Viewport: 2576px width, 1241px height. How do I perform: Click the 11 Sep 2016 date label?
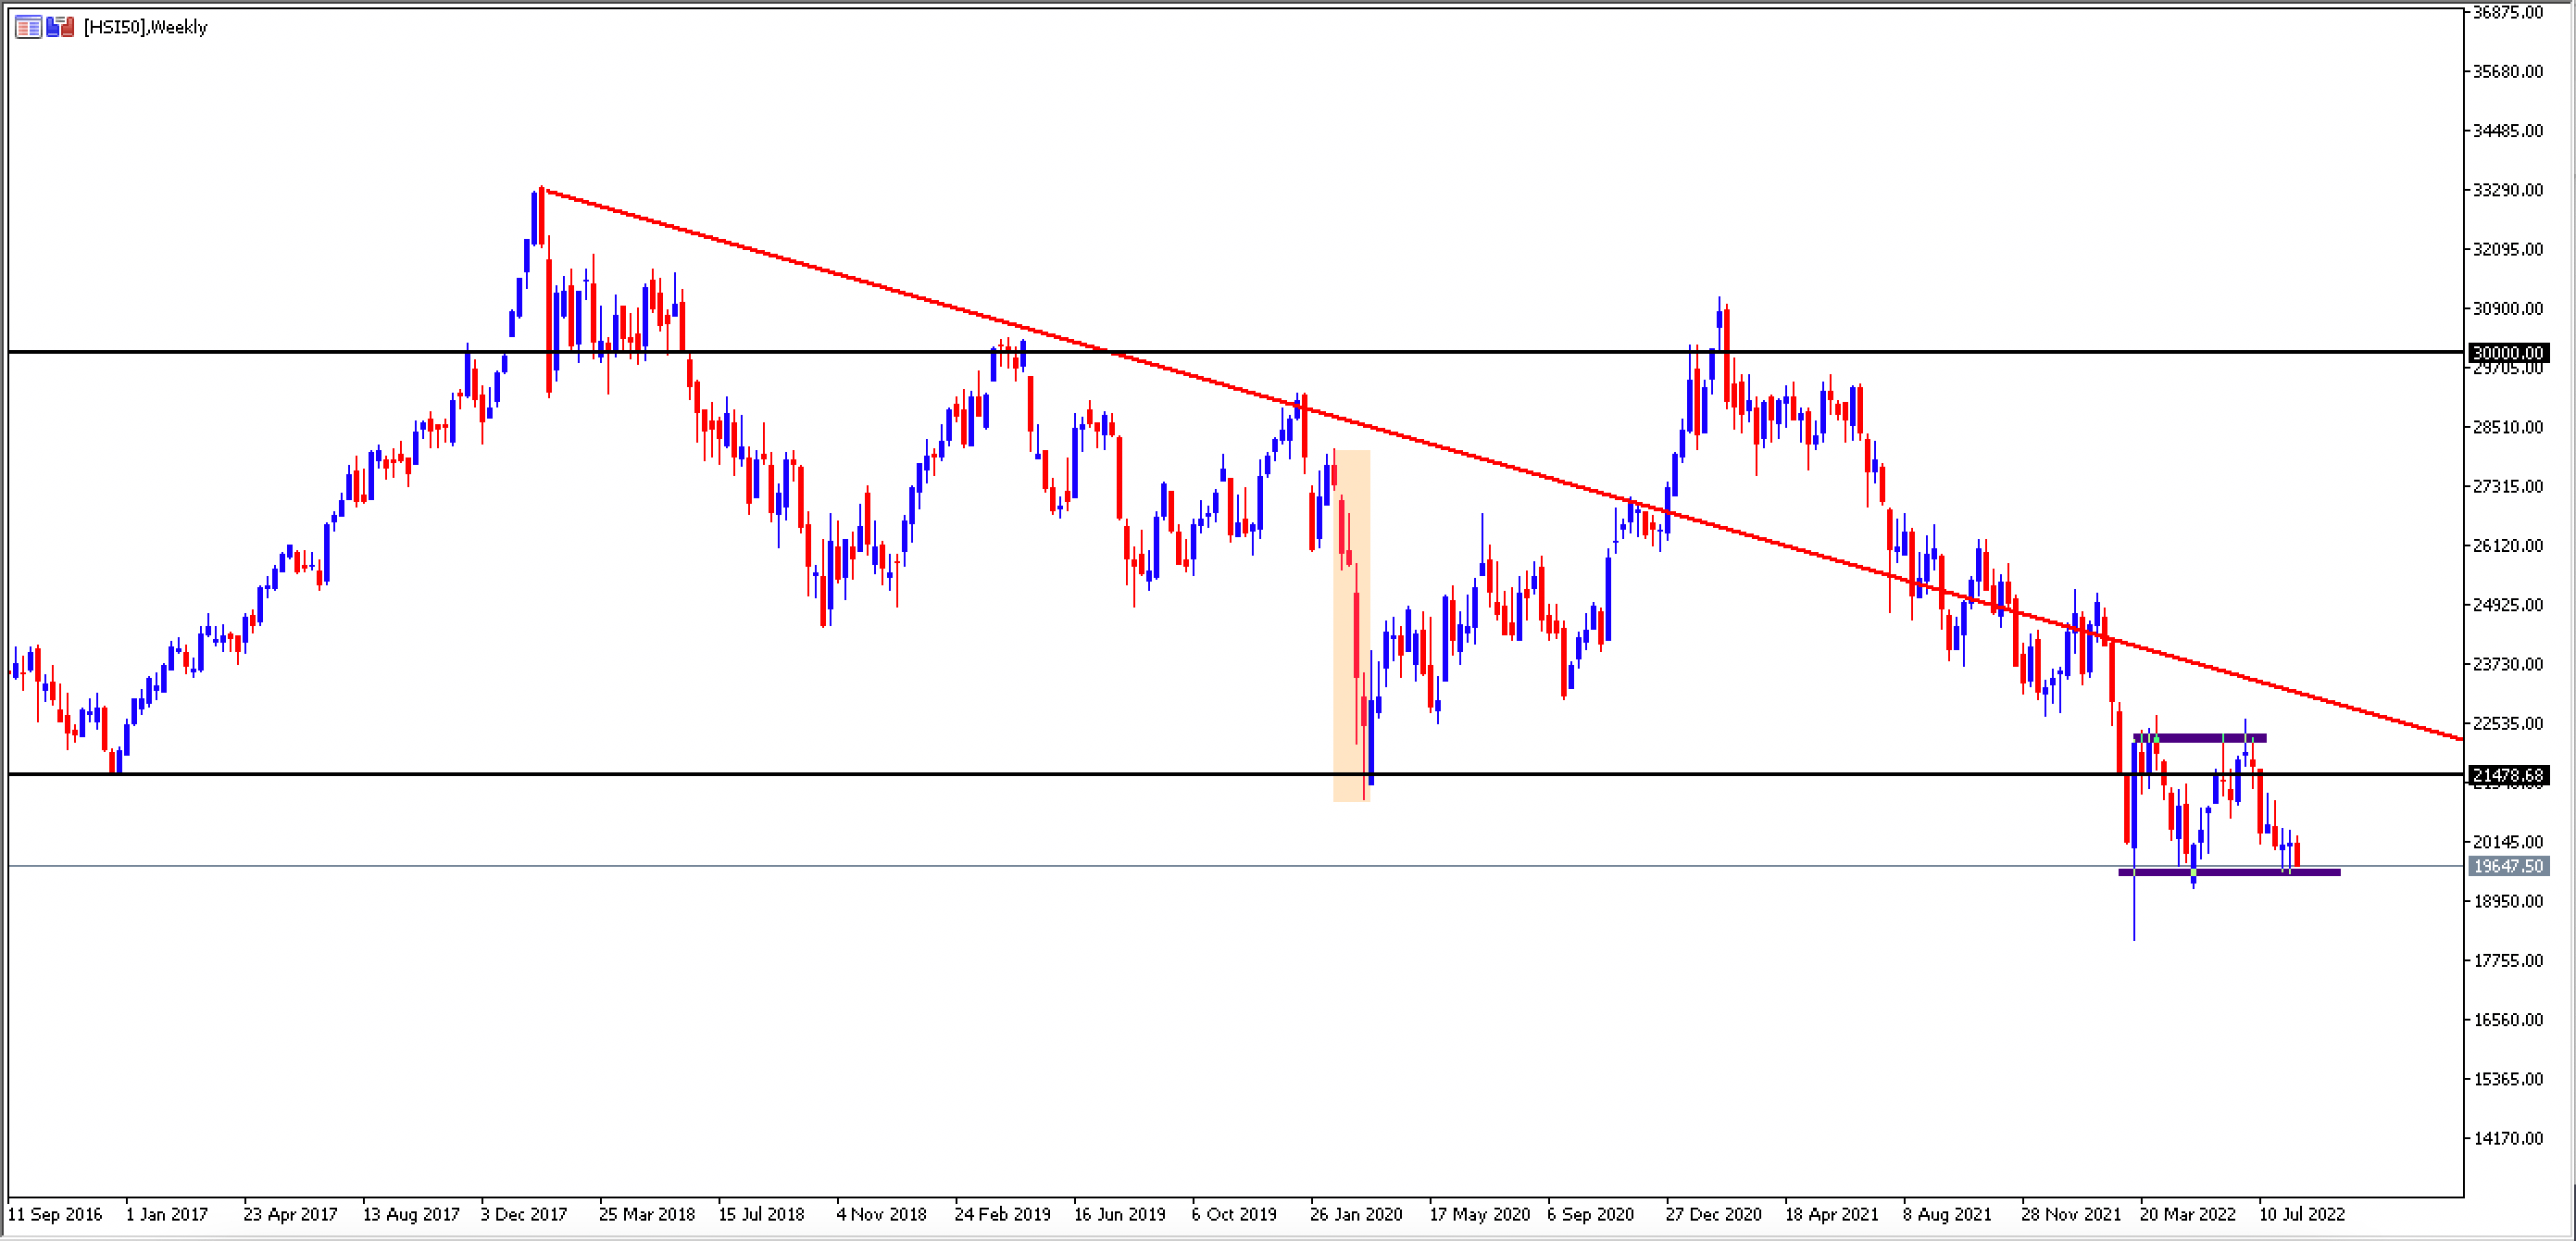click(55, 1214)
